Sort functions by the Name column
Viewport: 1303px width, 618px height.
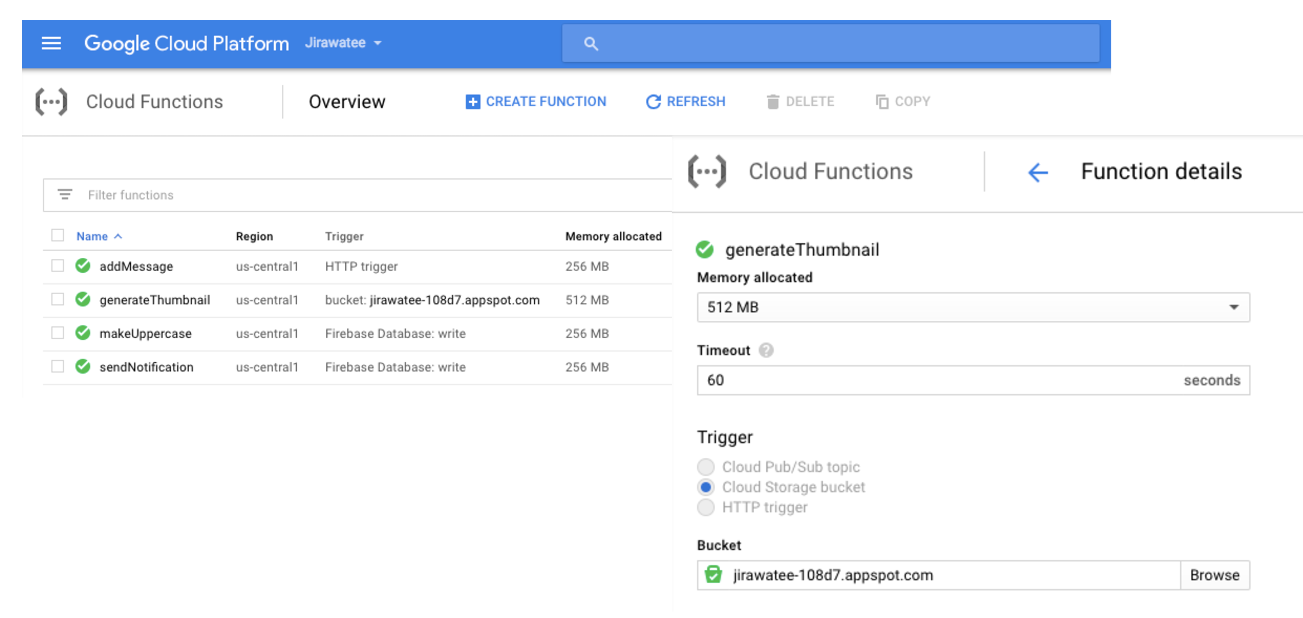92,235
